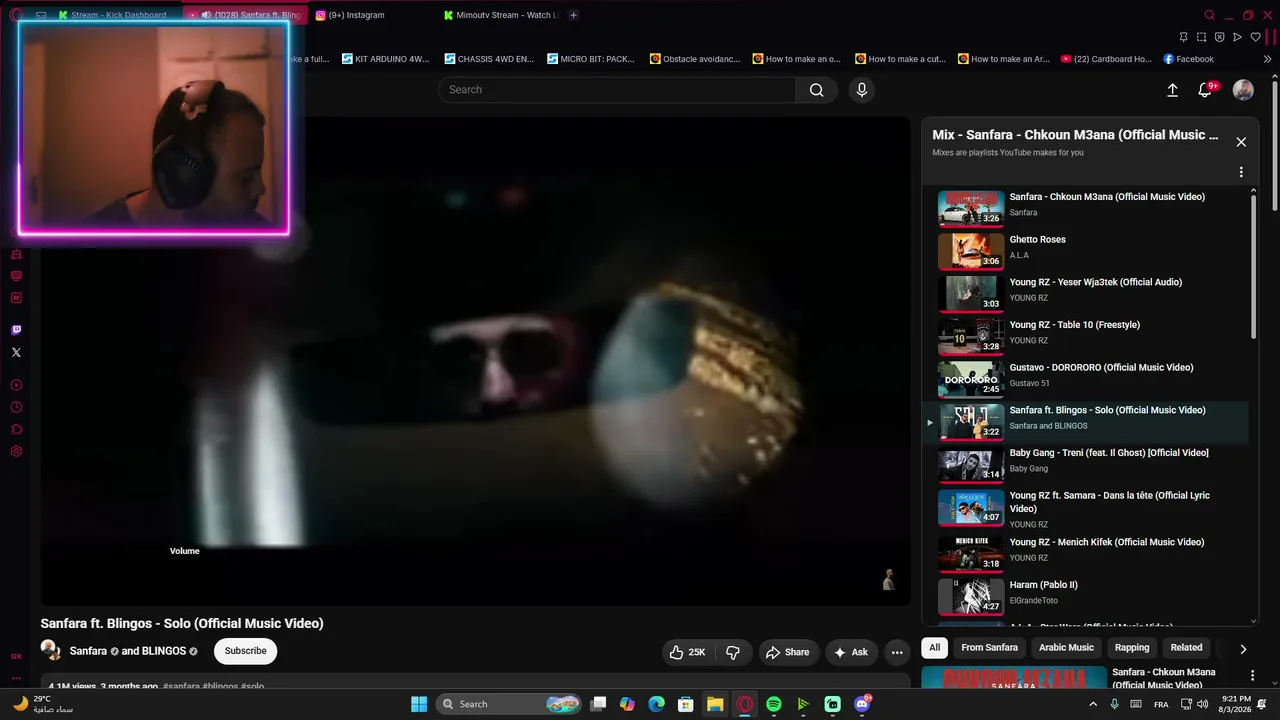Click the Opera snapshot icon
This screenshot has width=1280, height=720.
pyautogui.click(x=1201, y=37)
